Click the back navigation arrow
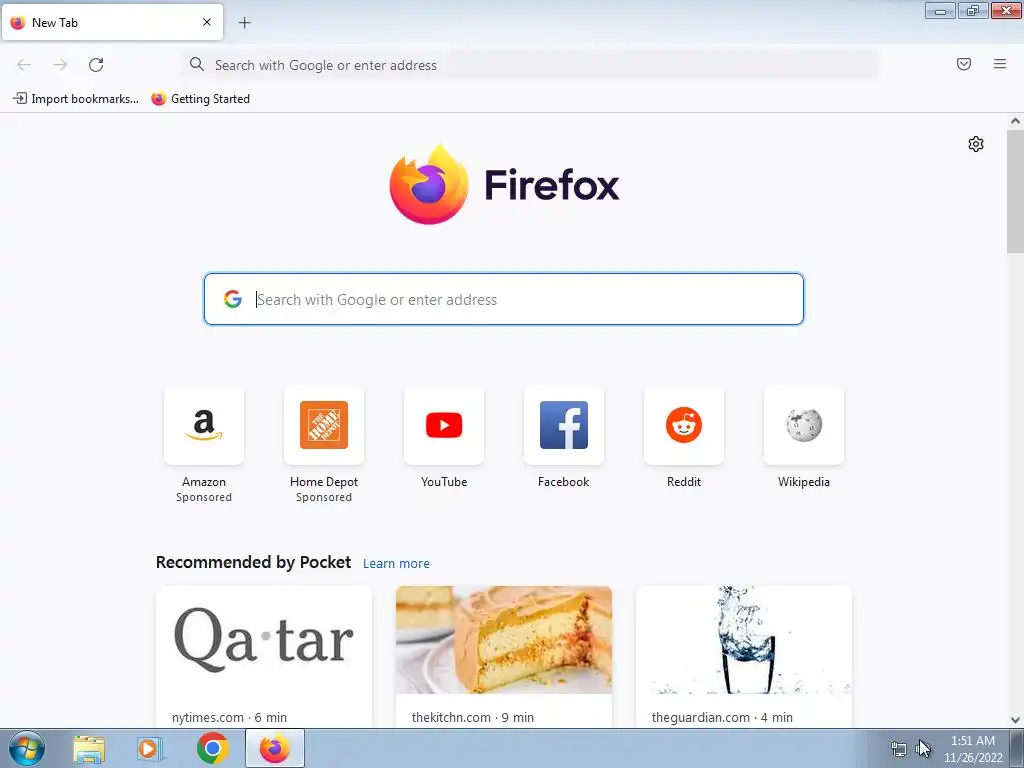 [24, 65]
